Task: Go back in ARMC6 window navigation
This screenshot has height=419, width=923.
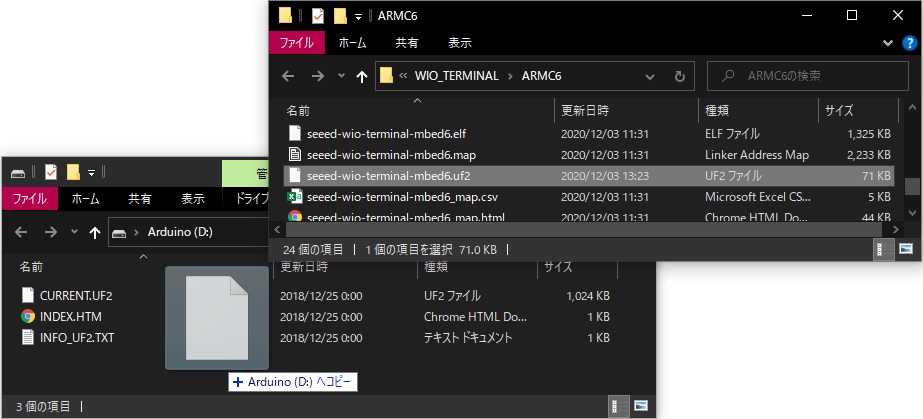Action: coord(288,76)
